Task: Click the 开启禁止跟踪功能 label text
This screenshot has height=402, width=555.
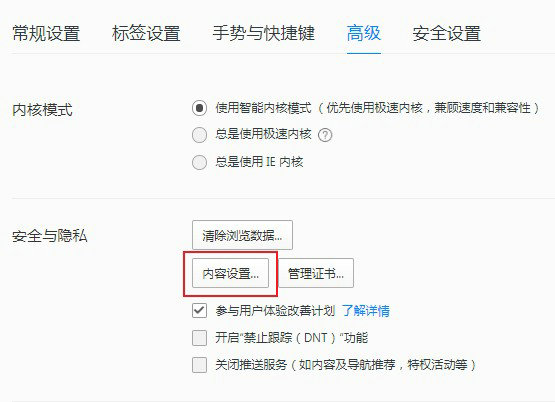Action: point(291,338)
